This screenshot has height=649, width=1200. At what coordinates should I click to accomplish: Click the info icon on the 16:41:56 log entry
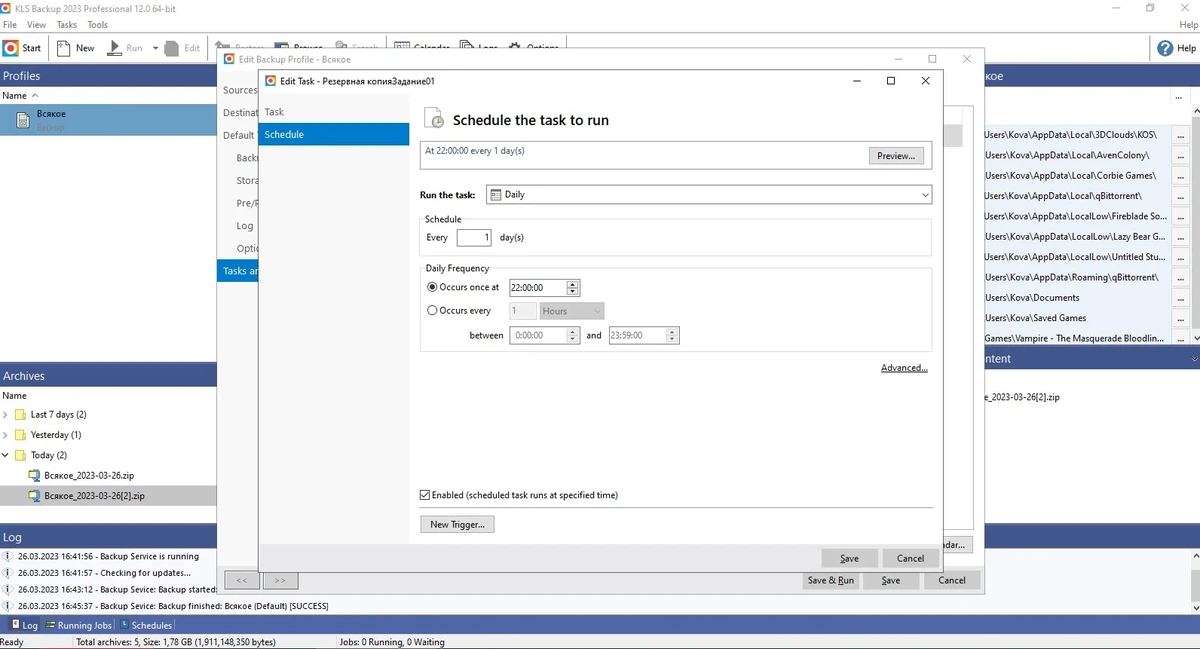pos(7,556)
